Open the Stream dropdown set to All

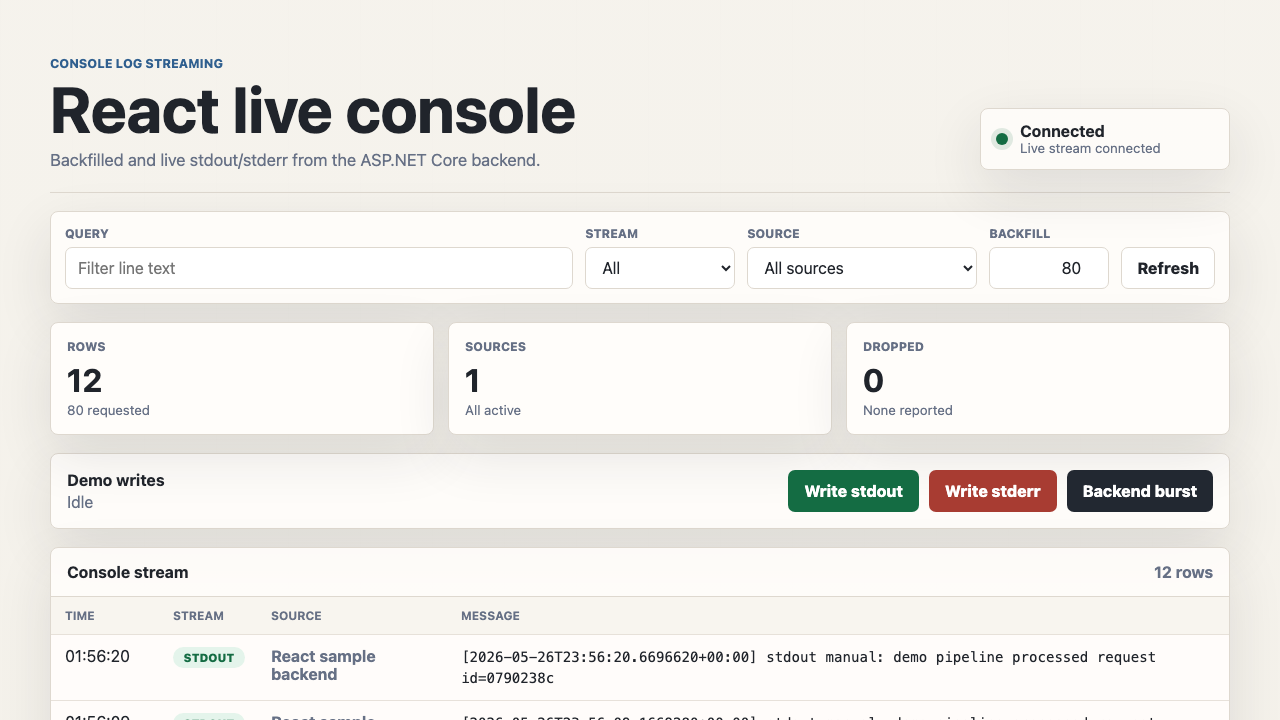pyautogui.click(x=660, y=268)
